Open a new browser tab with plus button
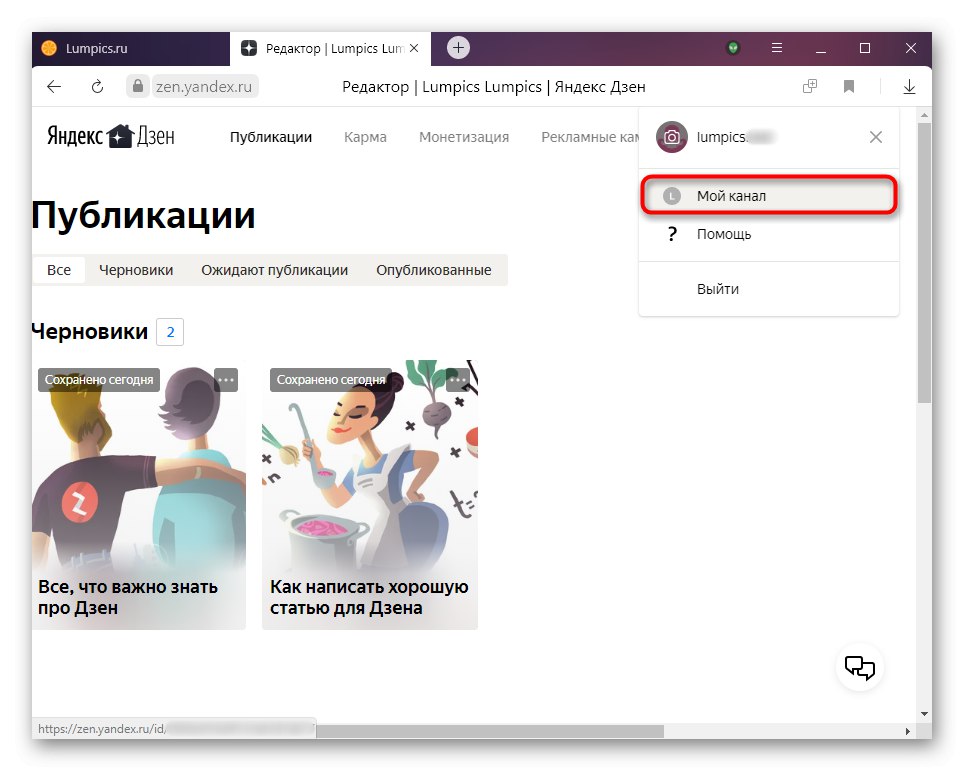 [x=458, y=47]
